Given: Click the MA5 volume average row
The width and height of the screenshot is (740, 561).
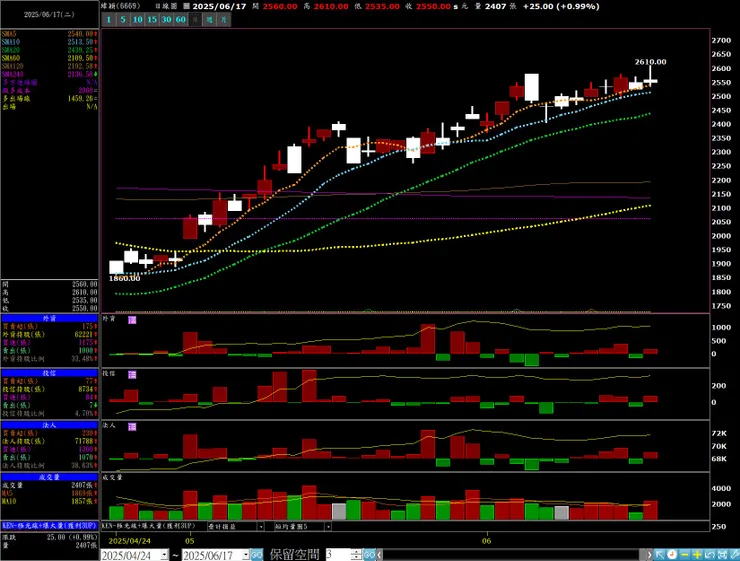Looking at the screenshot, I should click(x=50, y=493).
